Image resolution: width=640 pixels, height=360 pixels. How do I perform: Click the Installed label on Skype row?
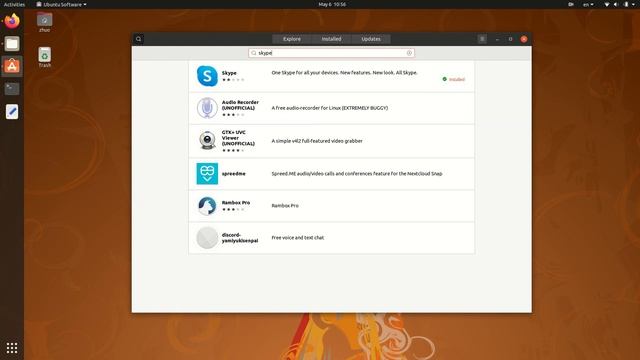pos(457,80)
